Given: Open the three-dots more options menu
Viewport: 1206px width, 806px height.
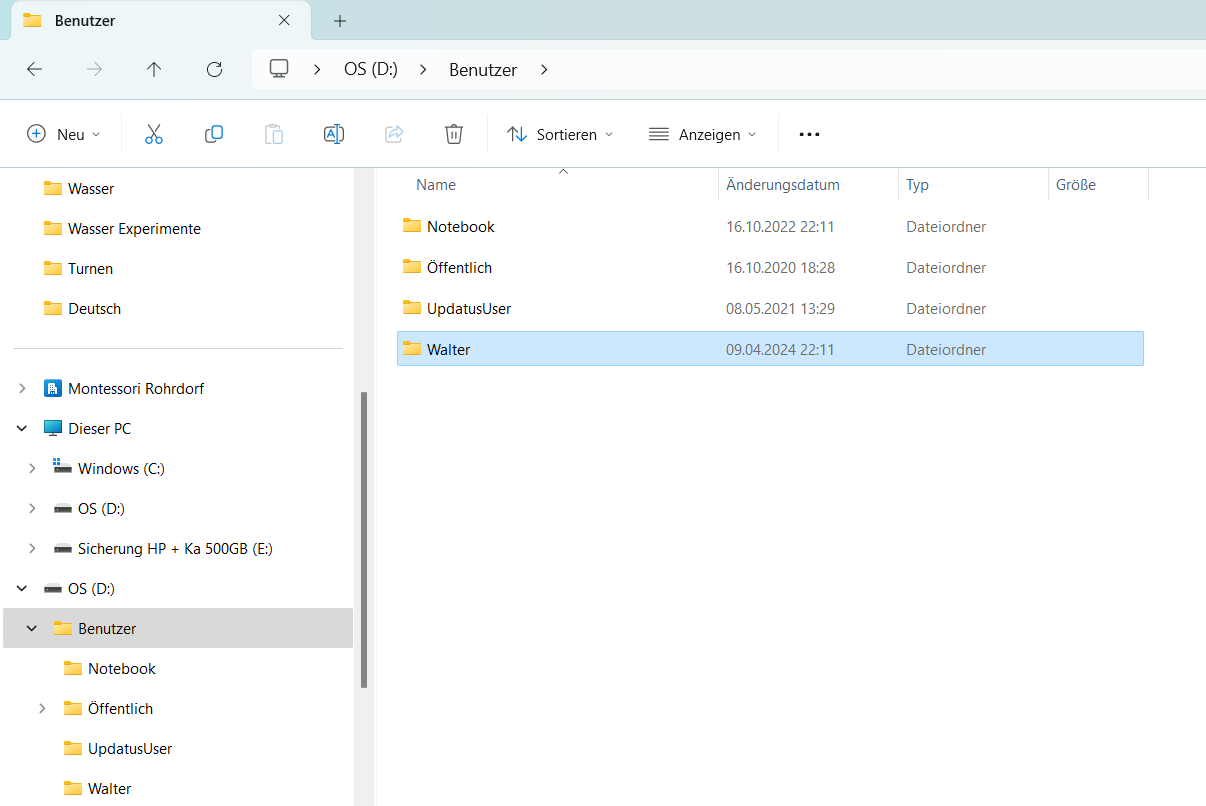Looking at the screenshot, I should click(809, 134).
